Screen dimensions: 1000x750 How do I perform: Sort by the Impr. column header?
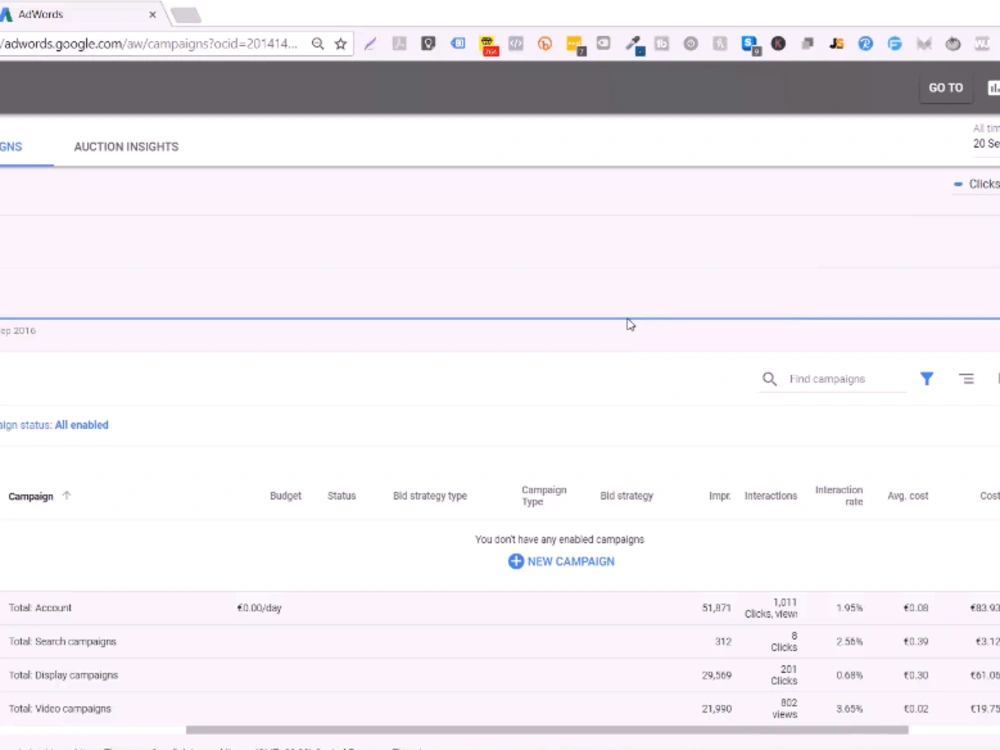(719, 496)
